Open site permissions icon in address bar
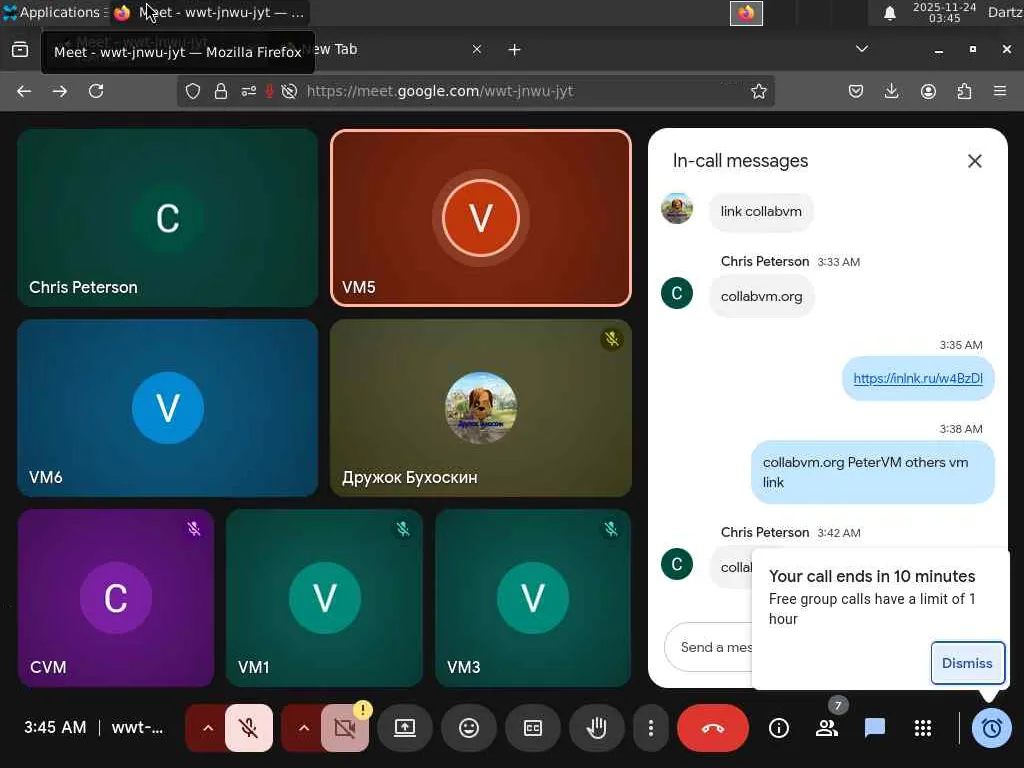This screenshot has height=768, width=1024. [x=249, y=91]
